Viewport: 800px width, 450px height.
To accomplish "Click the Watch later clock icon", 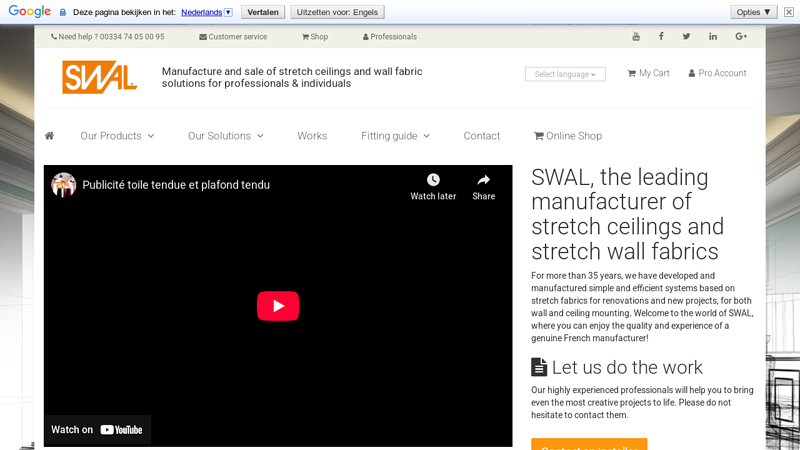I will 433,180.
